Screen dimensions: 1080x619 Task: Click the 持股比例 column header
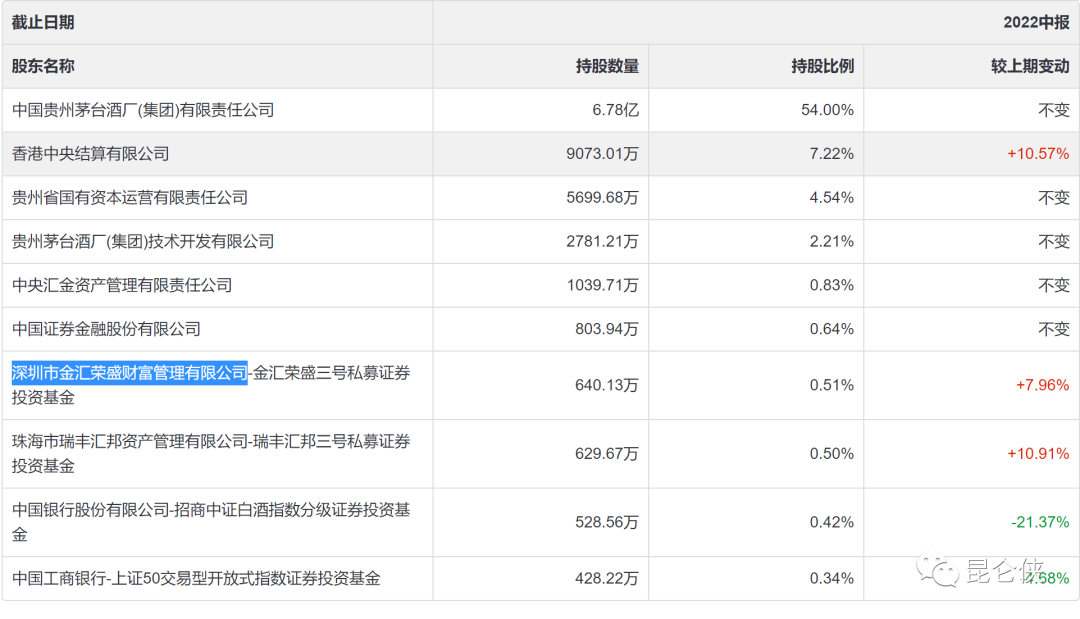[x=822, y=66]
